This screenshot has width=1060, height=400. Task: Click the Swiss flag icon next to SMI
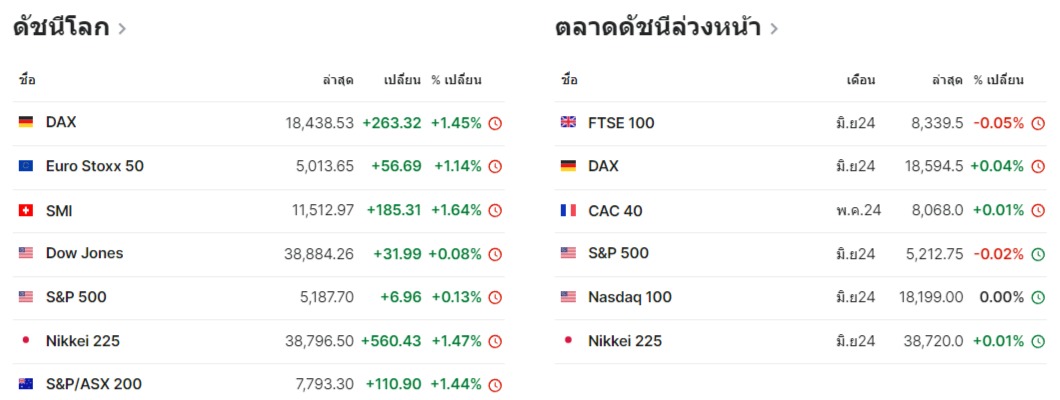click(26, 210)
